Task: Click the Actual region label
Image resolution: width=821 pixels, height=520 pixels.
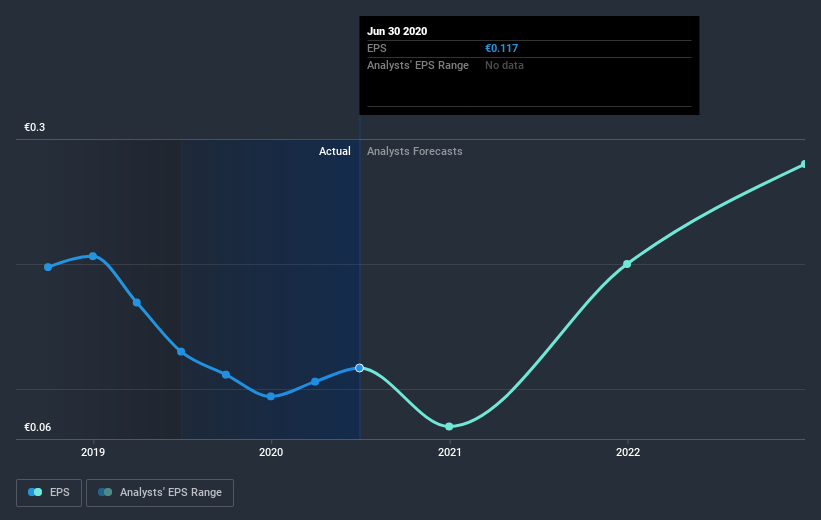Action: [335, 151]
